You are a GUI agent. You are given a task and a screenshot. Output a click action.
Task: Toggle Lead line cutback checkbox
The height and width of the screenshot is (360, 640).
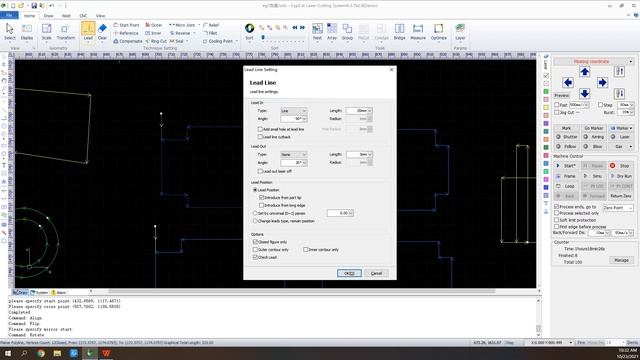[x=260, y=137]
